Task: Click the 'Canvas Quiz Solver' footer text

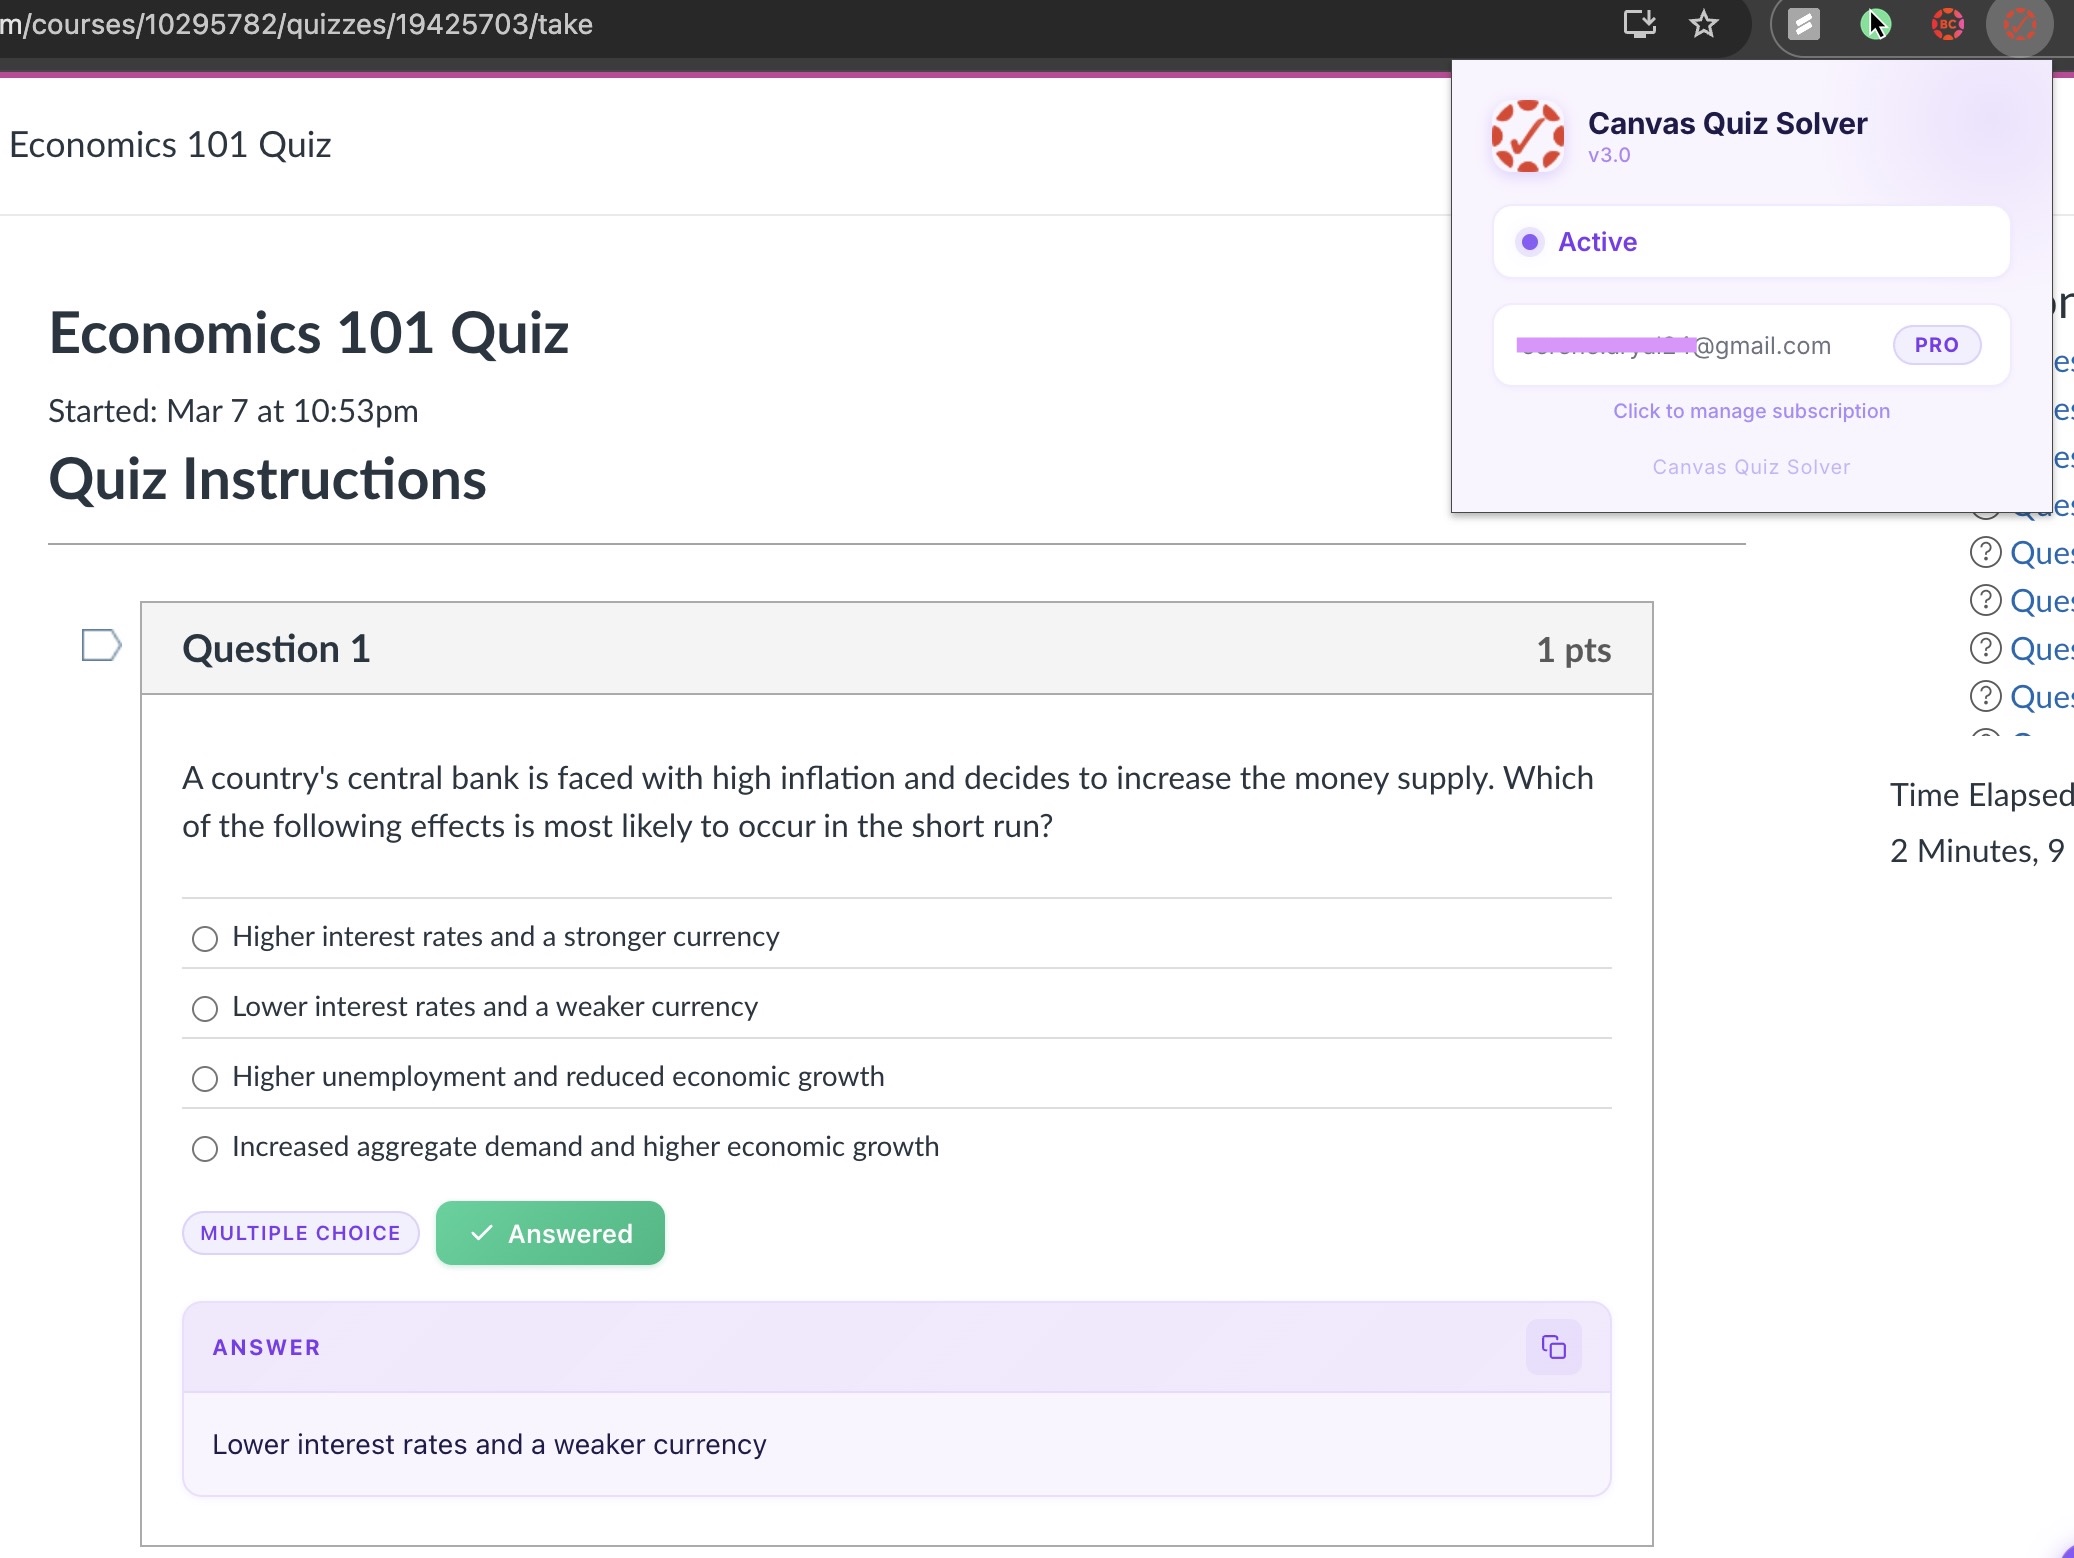Action: pos(1751,467)
